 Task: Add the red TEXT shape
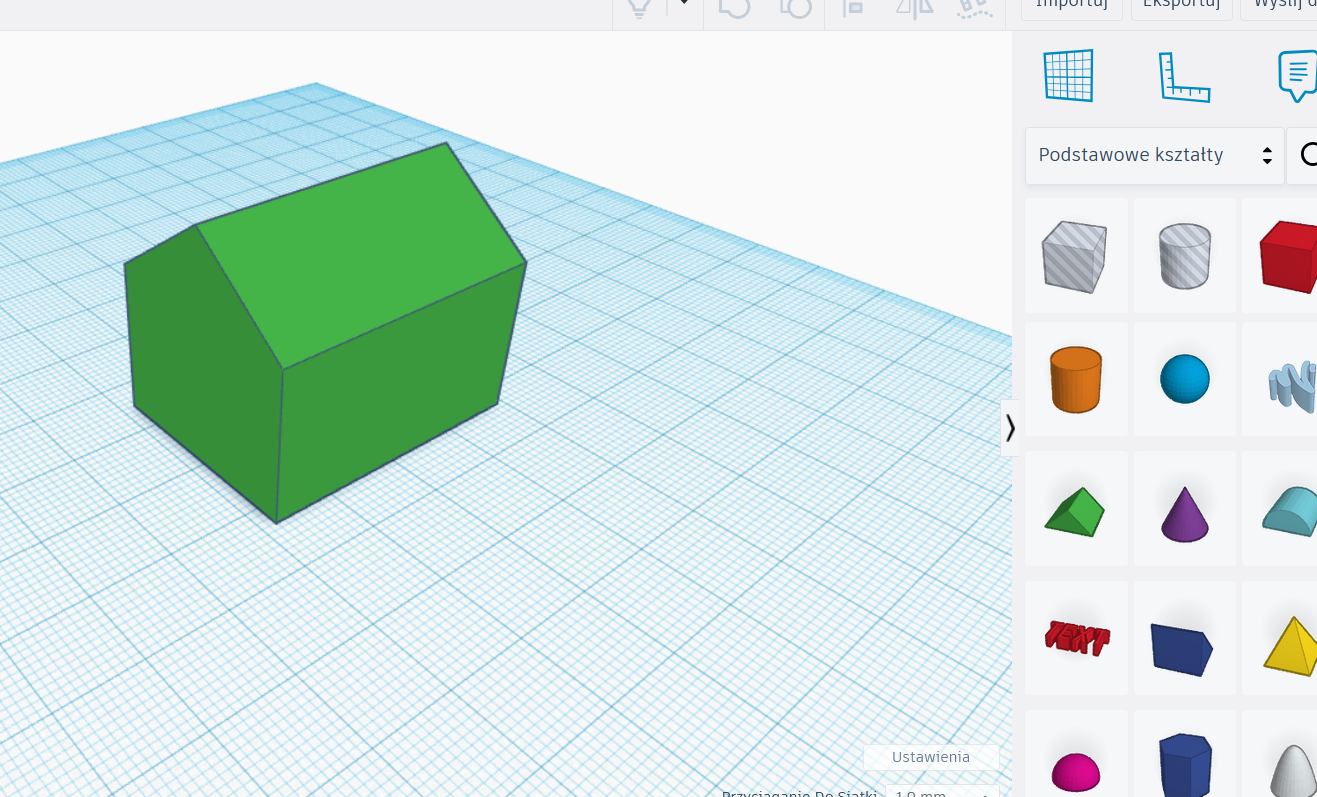1076,638
